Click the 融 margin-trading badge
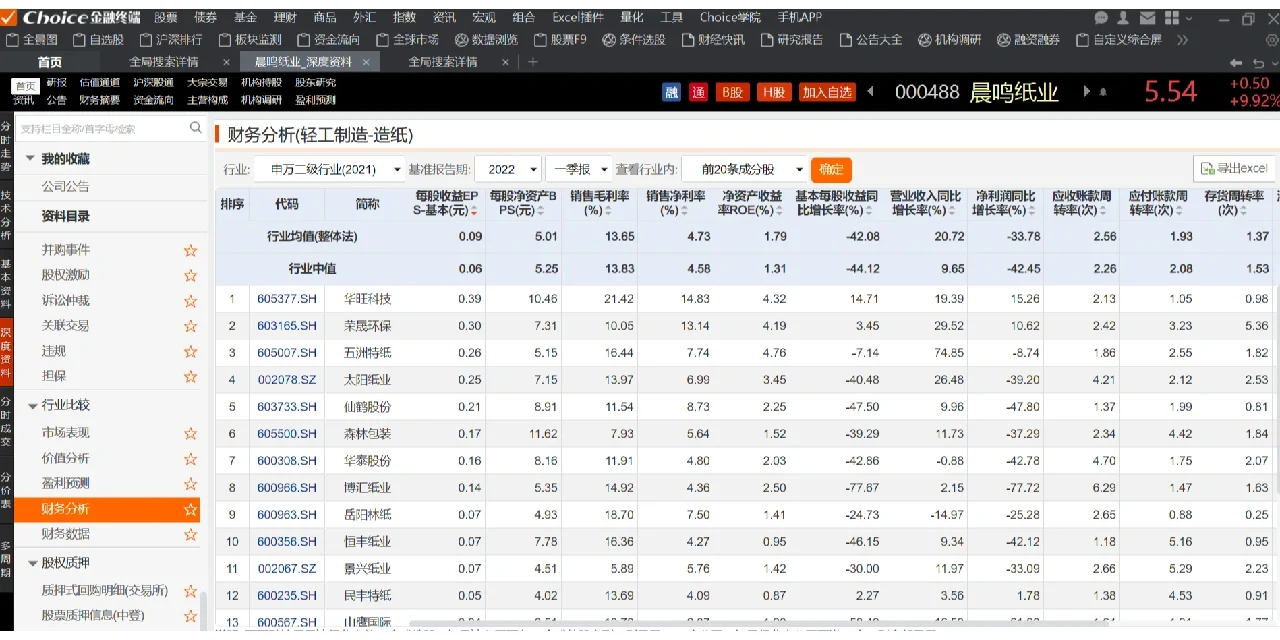Viewport: 1280px width, 640px height. point(672,92)
